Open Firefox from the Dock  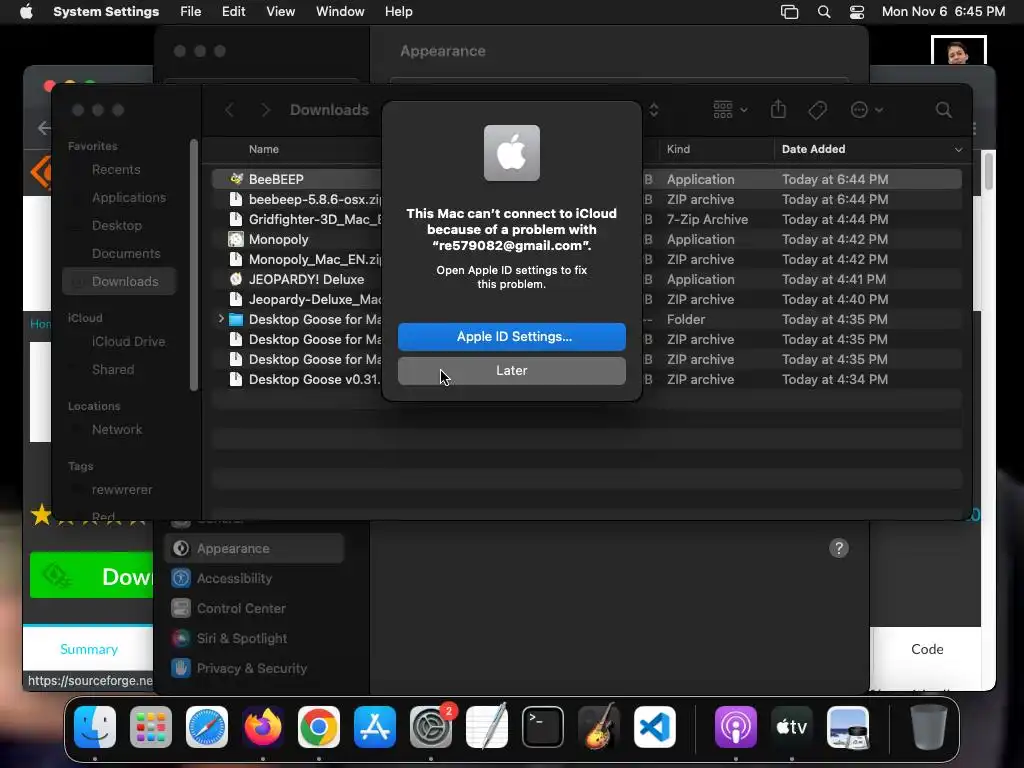tap(263, 727)
